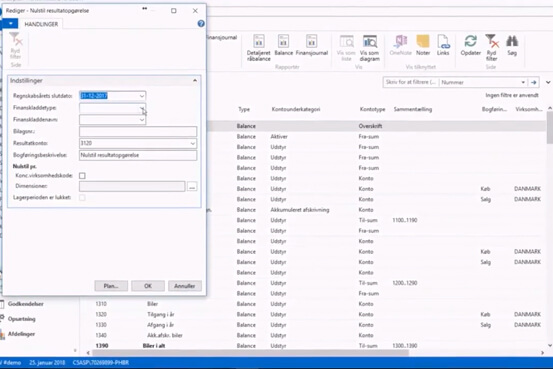Open Afdelinger in navigation pane

click(x=22, y=334)
